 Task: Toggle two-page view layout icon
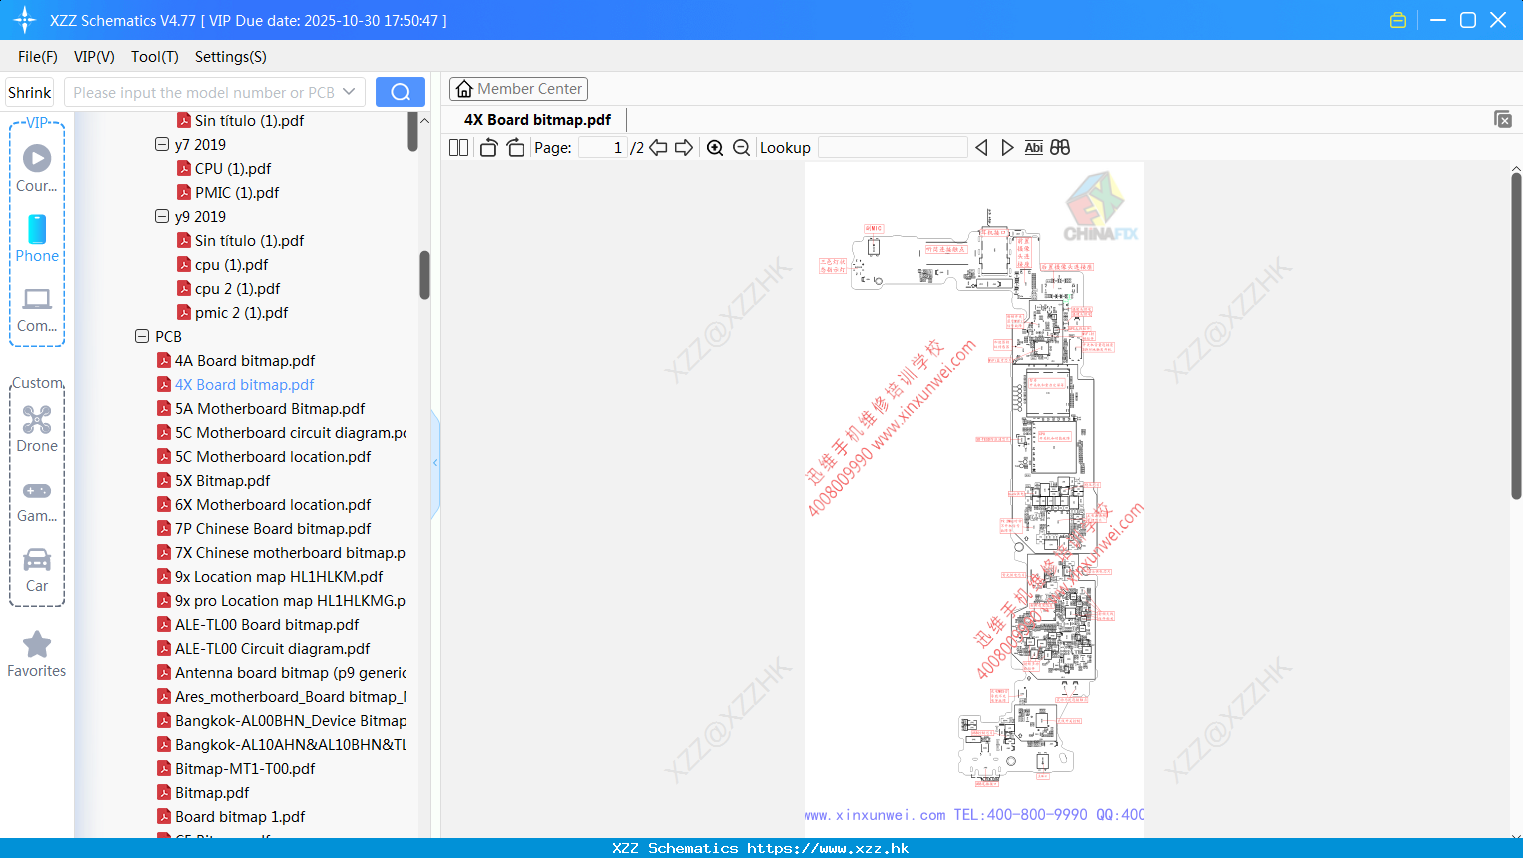coord(458,148)
